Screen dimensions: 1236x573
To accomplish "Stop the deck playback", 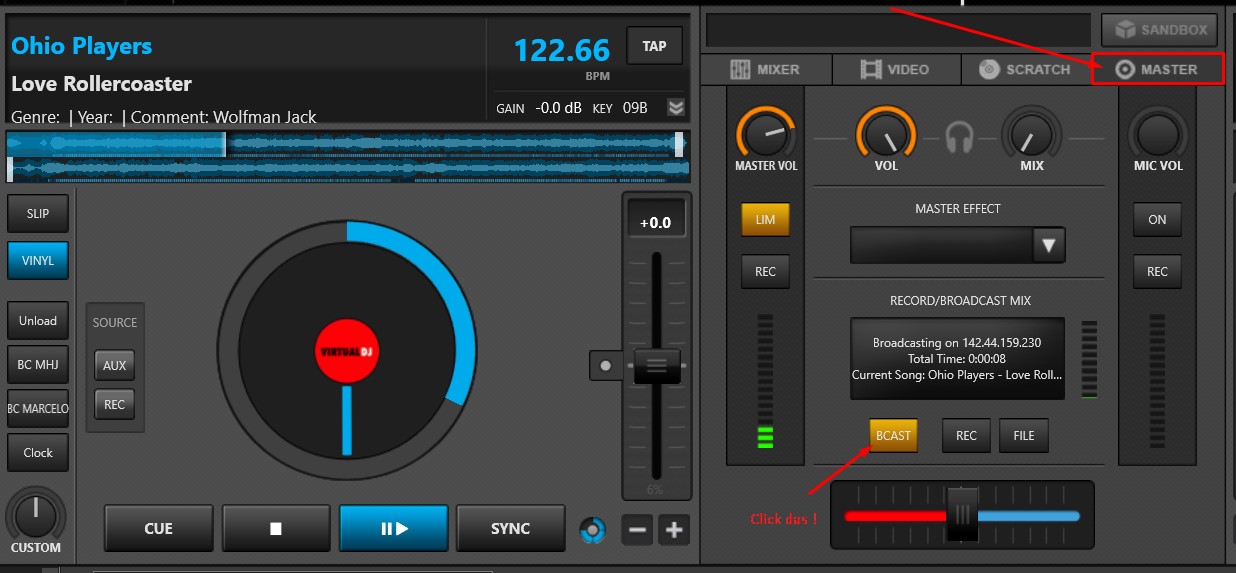I will click(276, 528).
